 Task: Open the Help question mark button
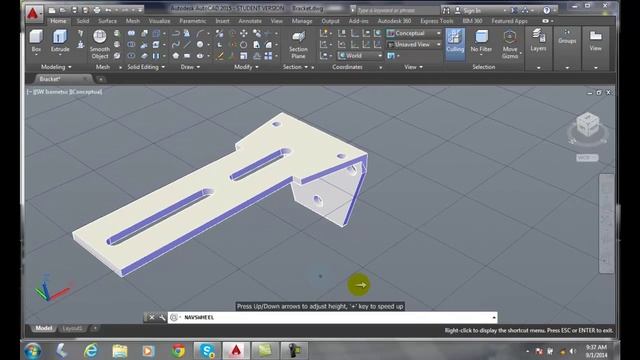[x=547, y=10]
